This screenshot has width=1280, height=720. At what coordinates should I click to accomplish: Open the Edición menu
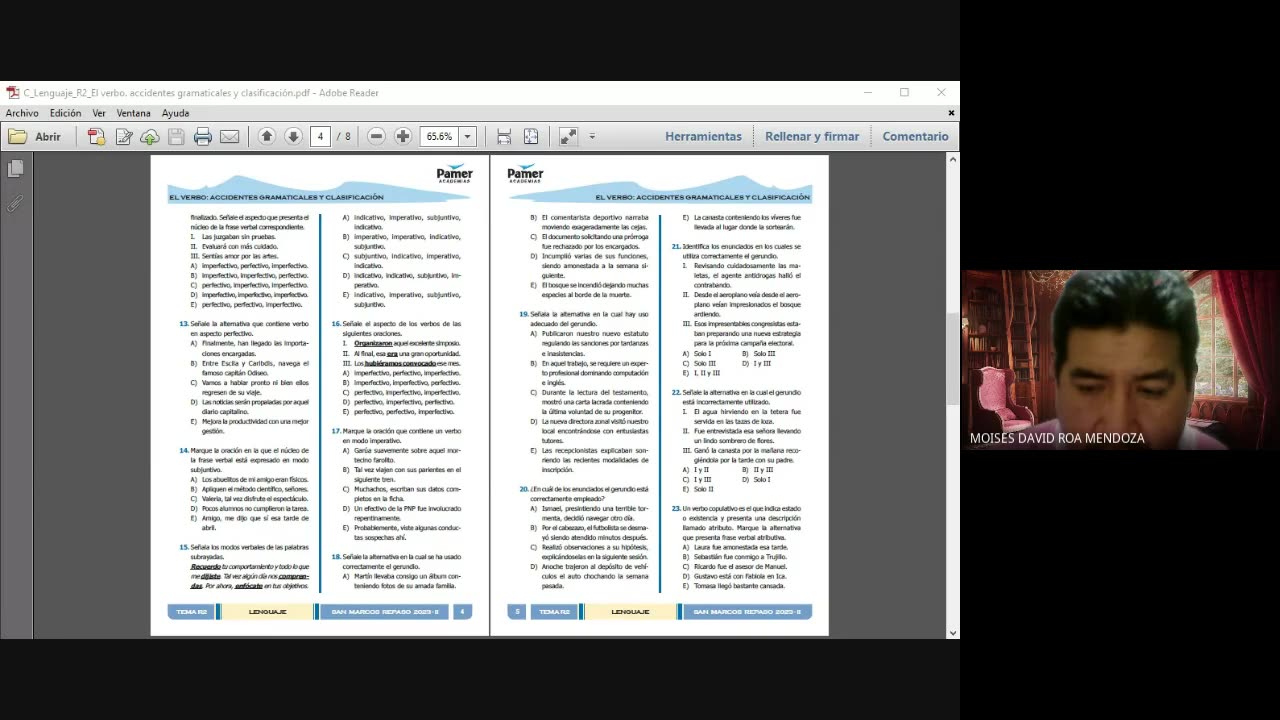(66, 113)
